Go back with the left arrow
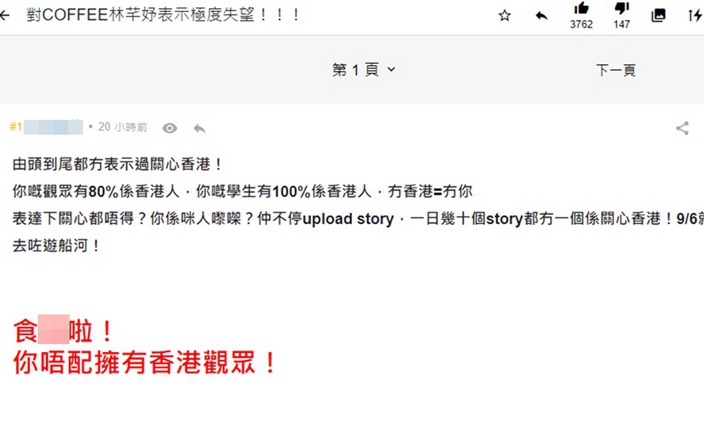 (4, 15)
